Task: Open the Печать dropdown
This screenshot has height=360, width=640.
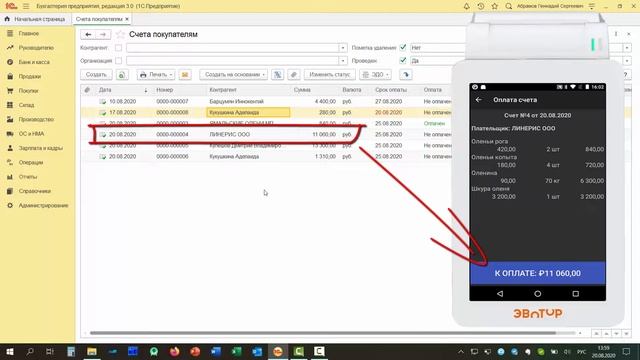Action: pos(156,75)
